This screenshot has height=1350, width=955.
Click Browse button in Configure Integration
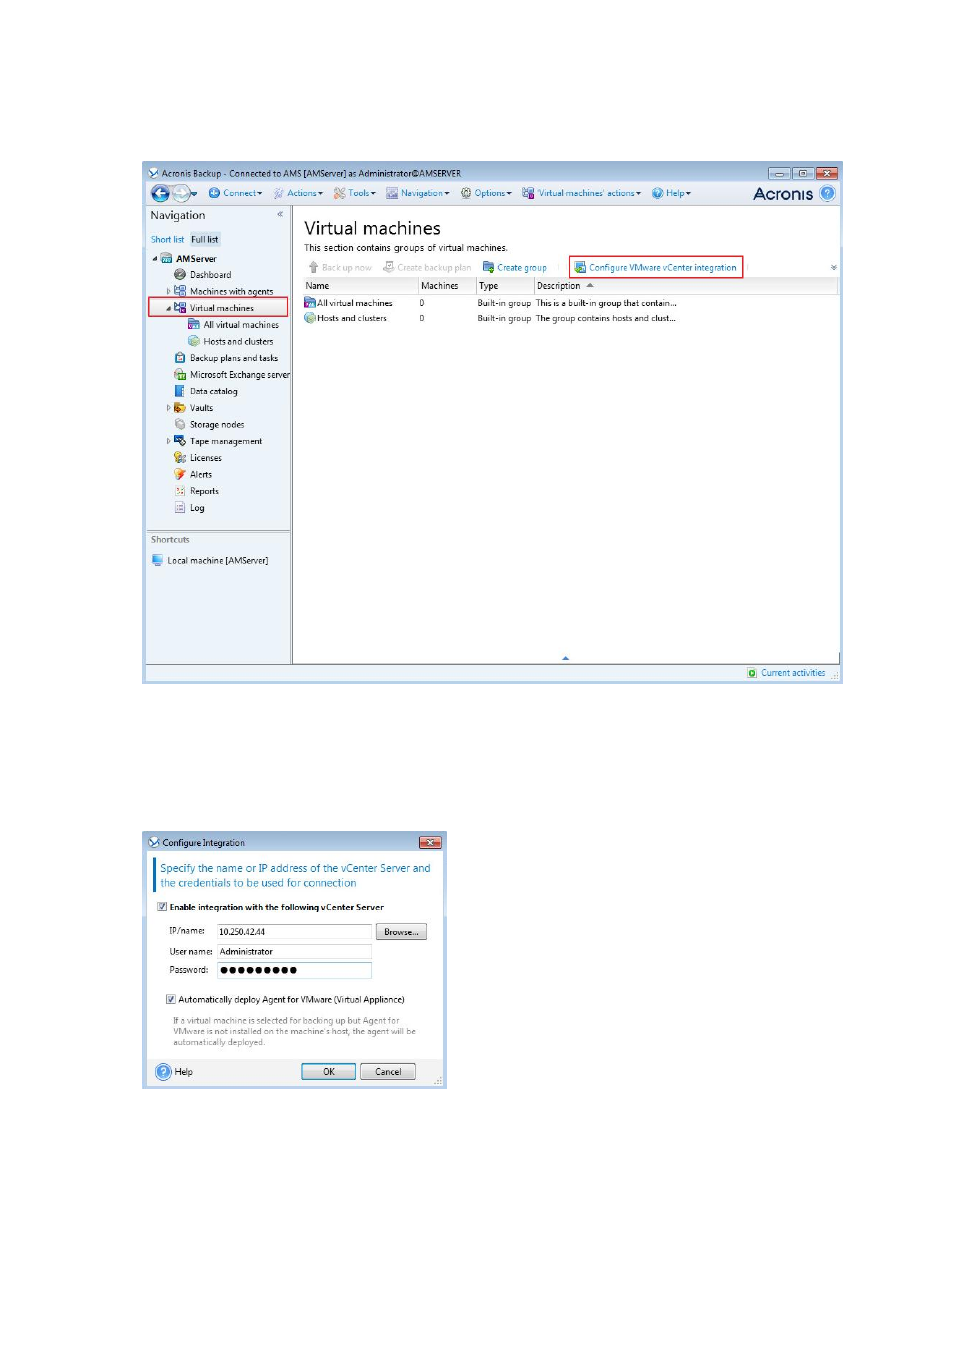[401, 931]
